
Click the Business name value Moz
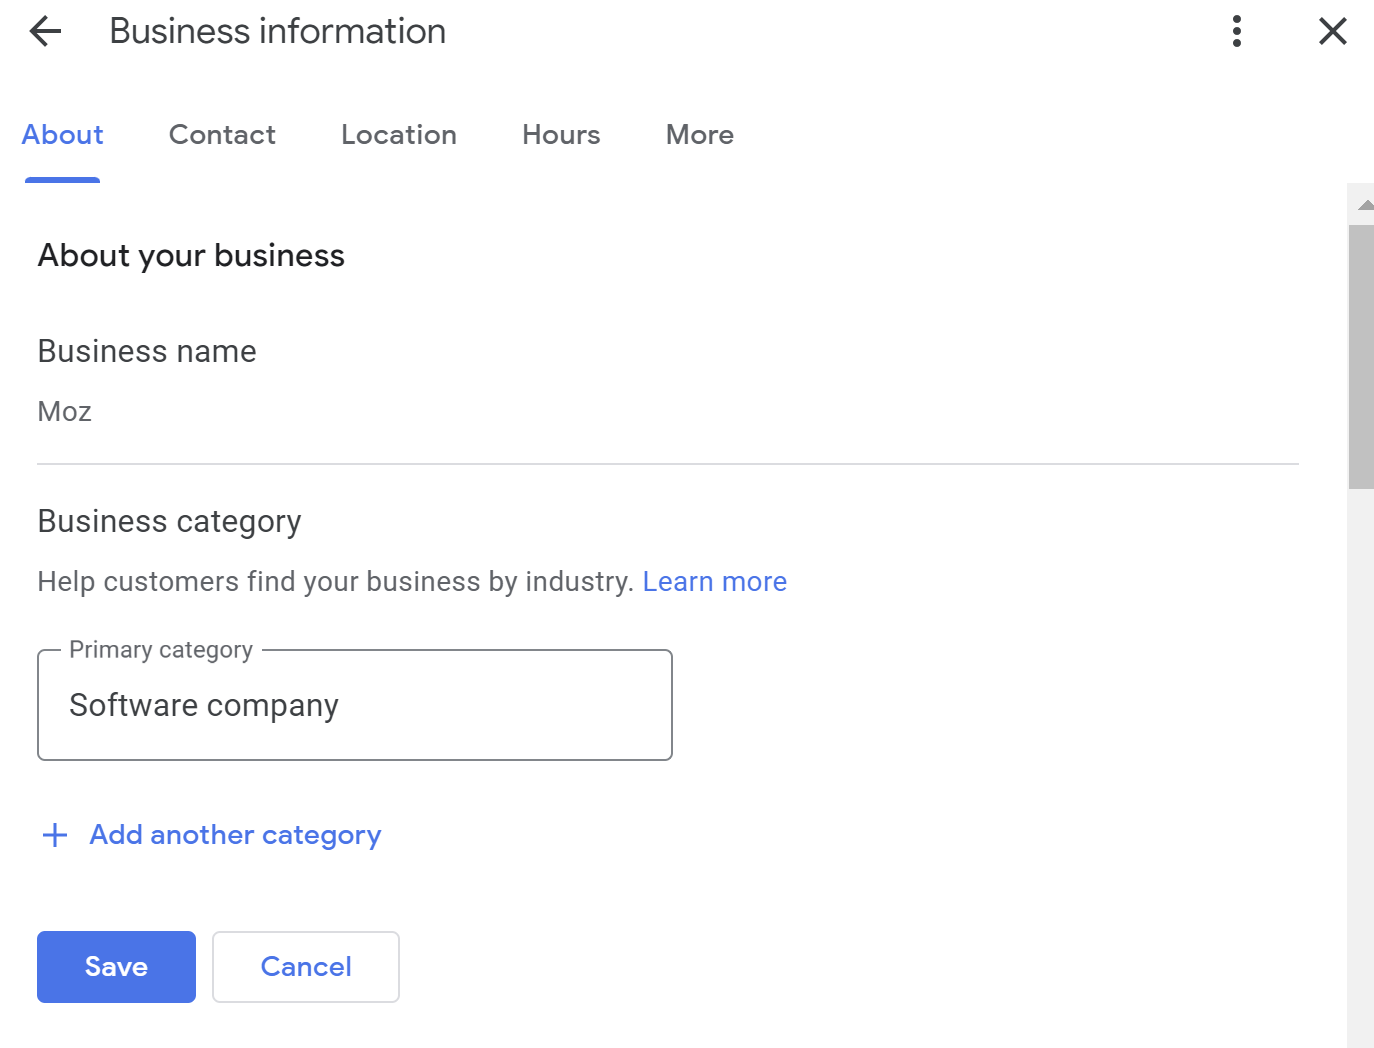point(65,412)
